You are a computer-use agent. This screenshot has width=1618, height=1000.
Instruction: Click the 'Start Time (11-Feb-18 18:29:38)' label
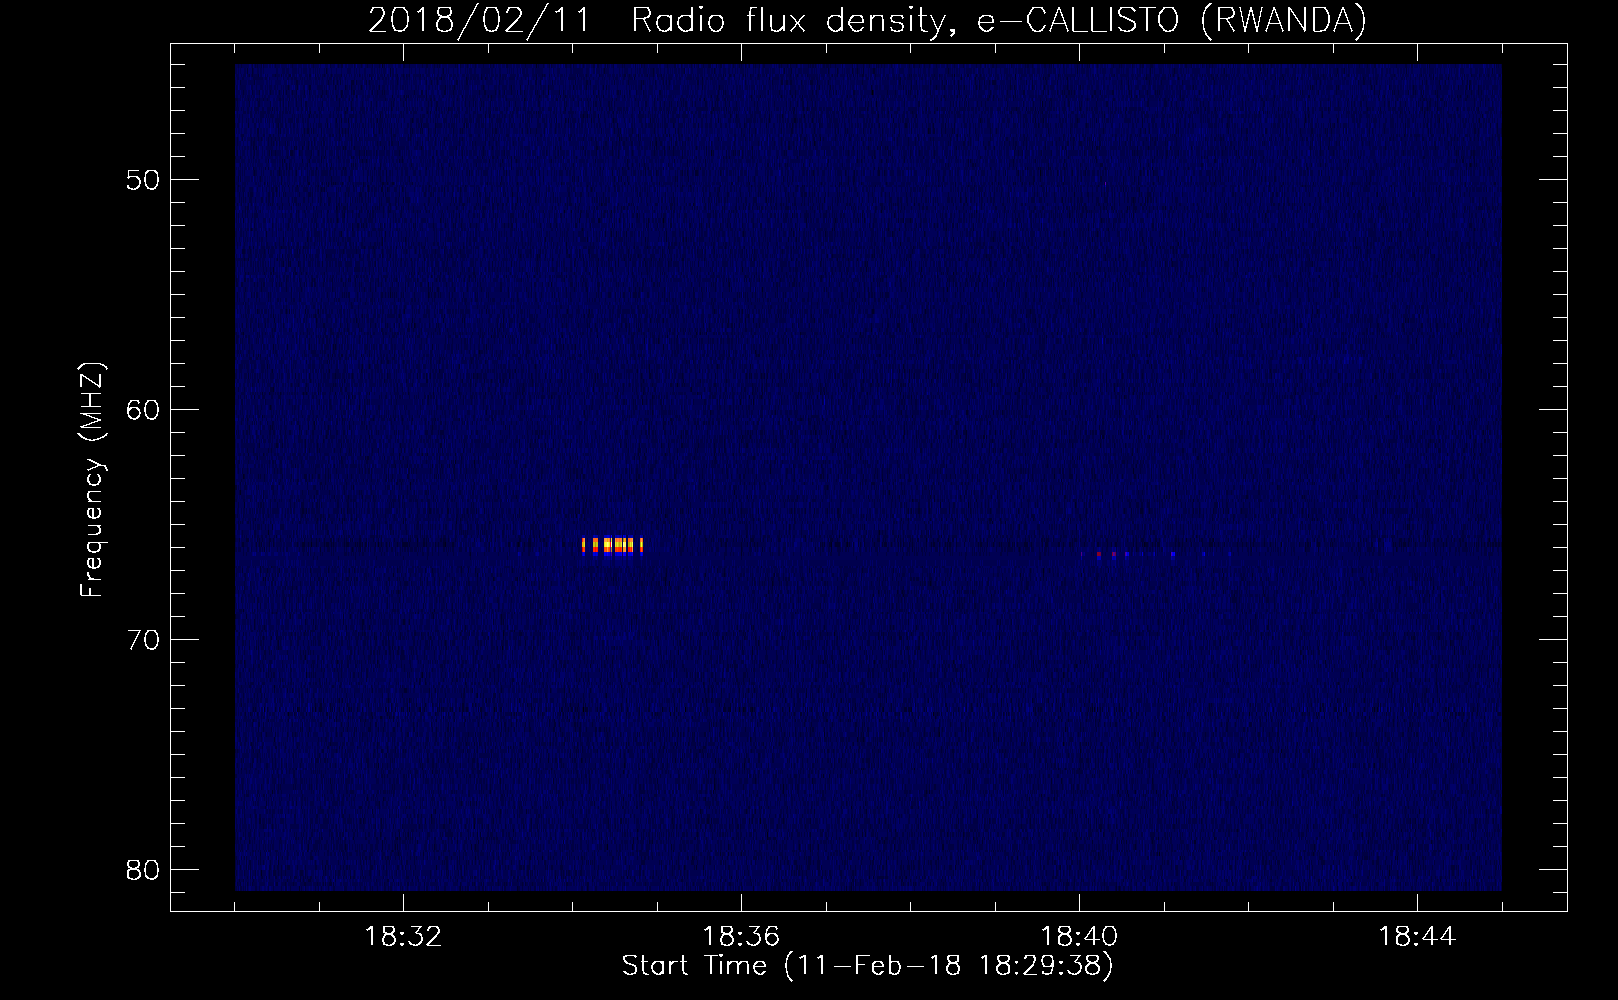(867, 966)
